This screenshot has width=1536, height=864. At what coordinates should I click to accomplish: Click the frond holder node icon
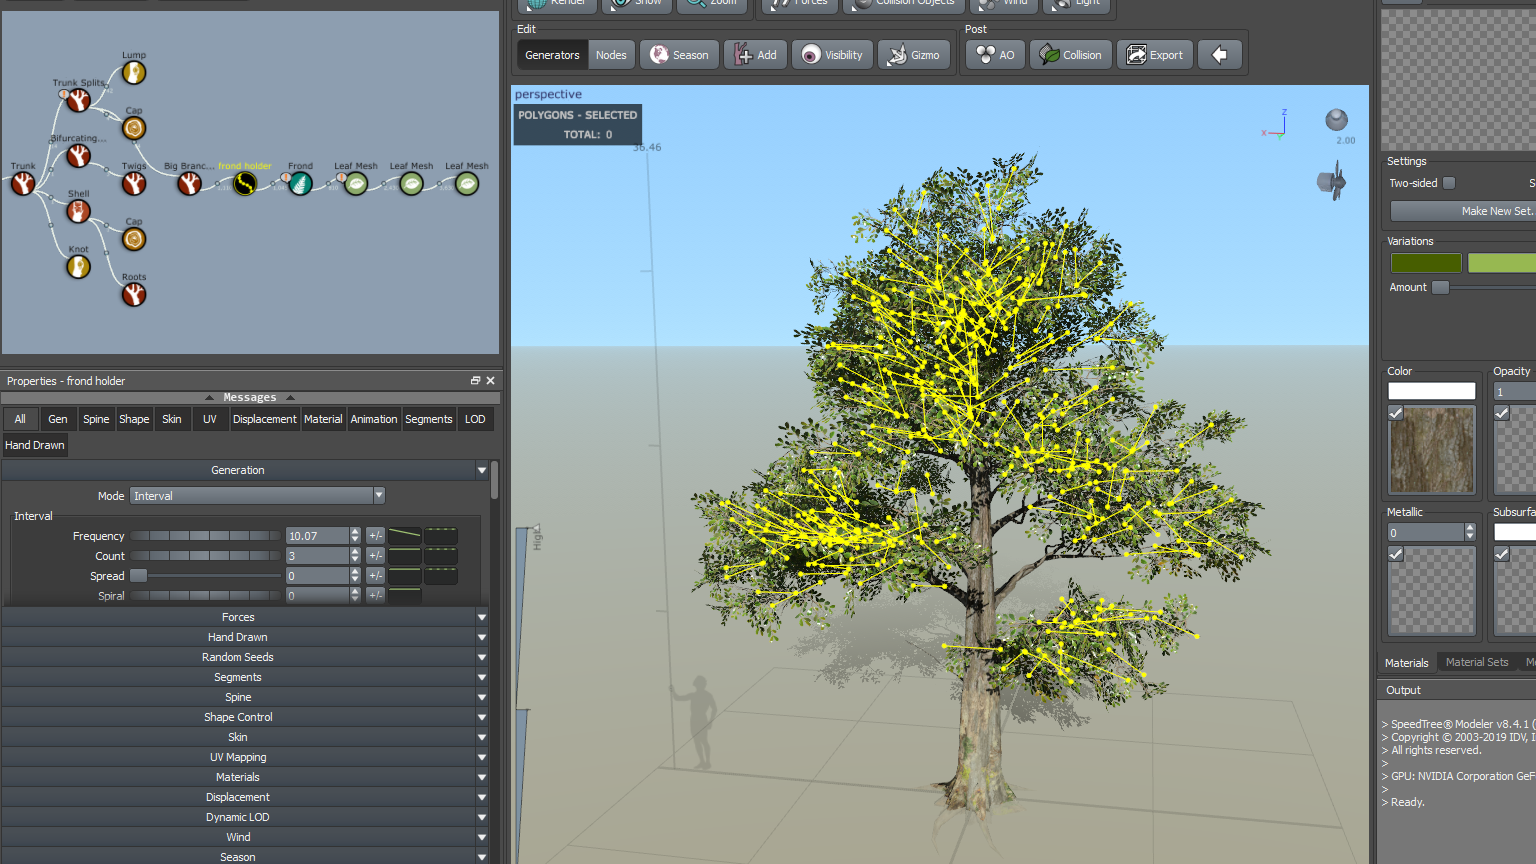coord(245,184)
